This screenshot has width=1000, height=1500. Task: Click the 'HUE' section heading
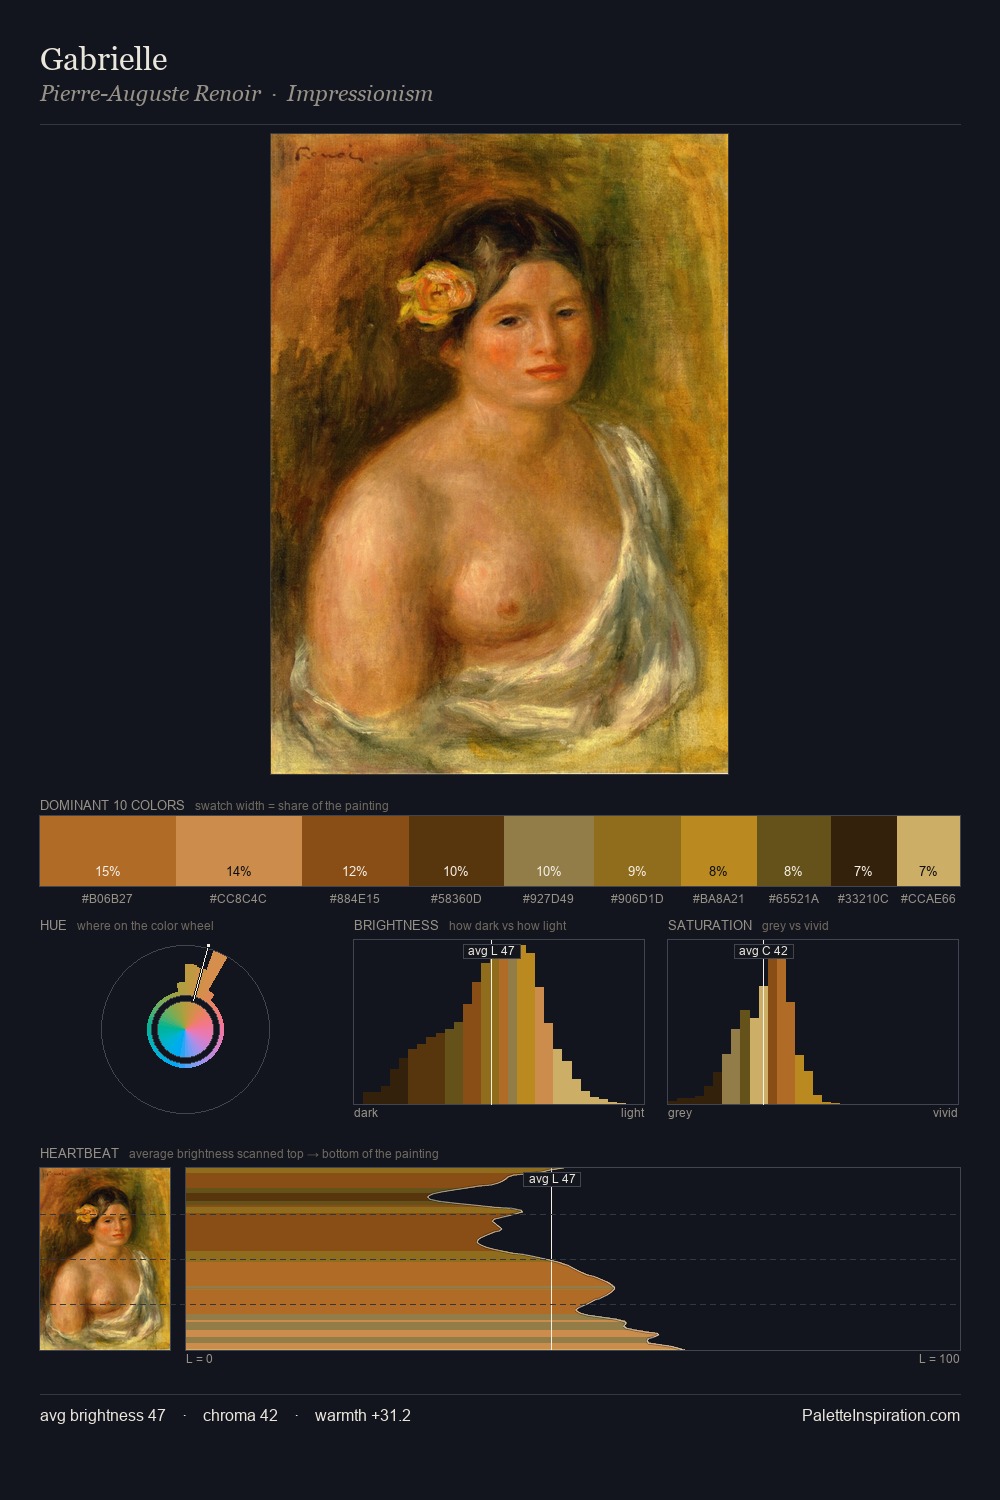click(x=53, y=925)
